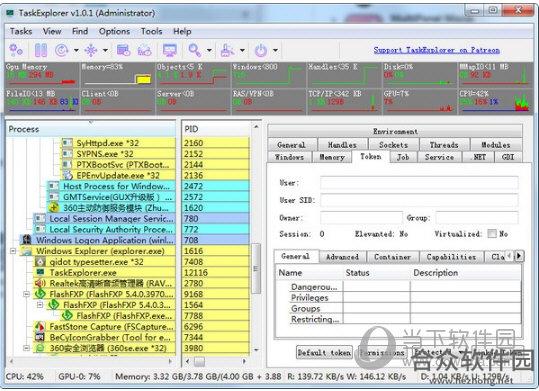Switch to the Handles tab

(x=342, y=145)
